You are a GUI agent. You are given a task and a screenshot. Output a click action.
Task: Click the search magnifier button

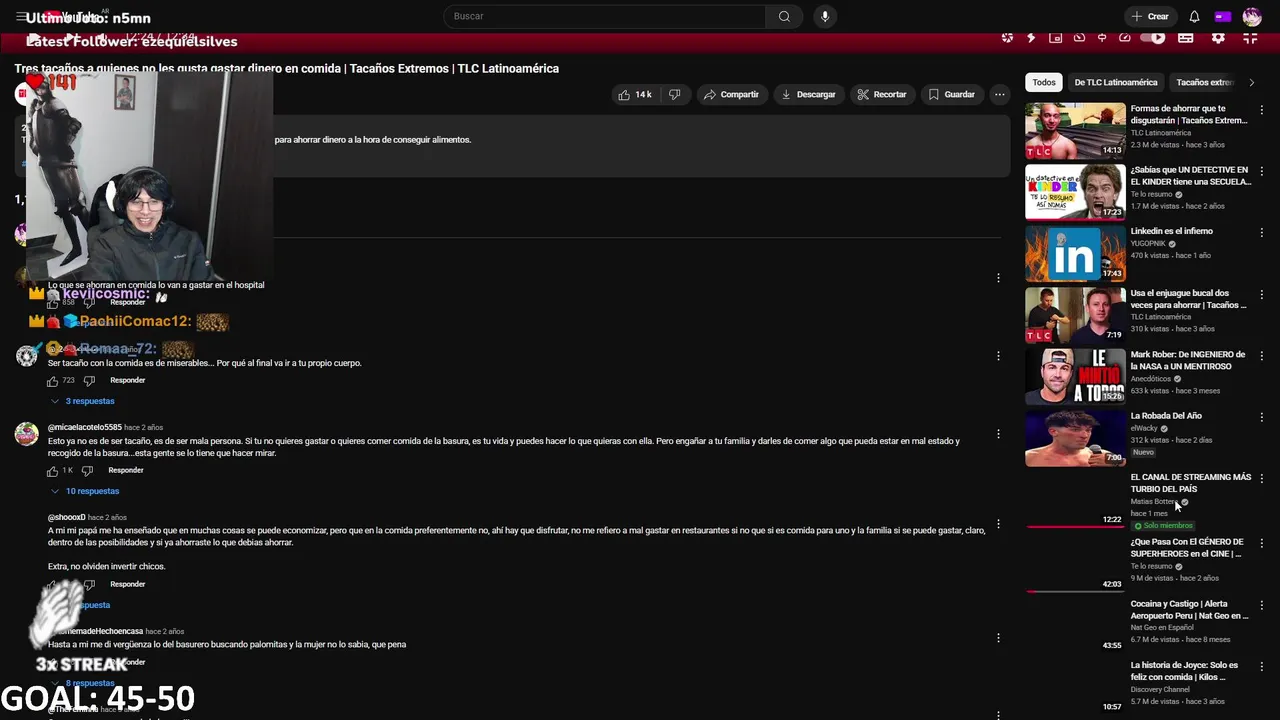784,16
